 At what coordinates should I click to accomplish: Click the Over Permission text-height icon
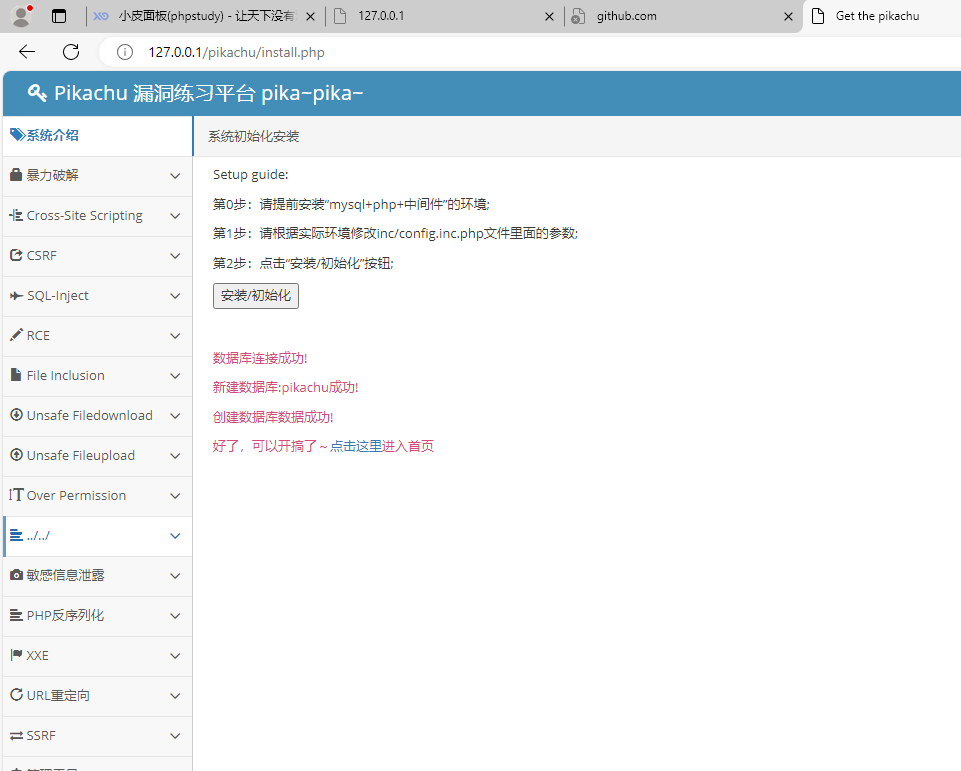pos(17,495)
